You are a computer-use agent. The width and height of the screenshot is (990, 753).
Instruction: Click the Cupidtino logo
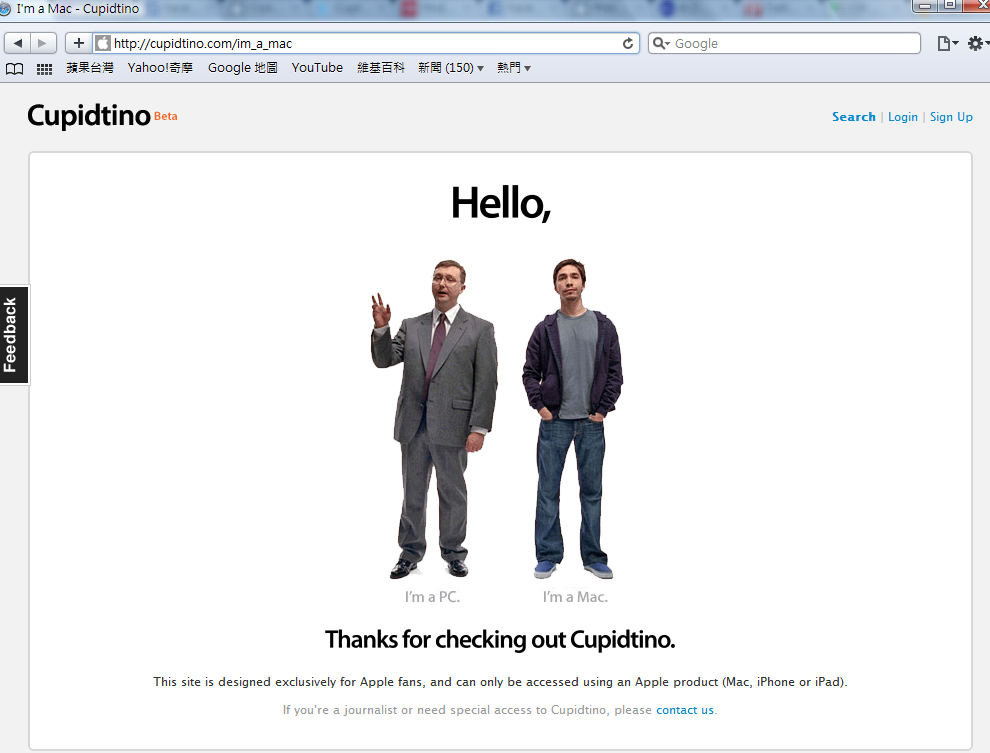click(x=89, y=116)
